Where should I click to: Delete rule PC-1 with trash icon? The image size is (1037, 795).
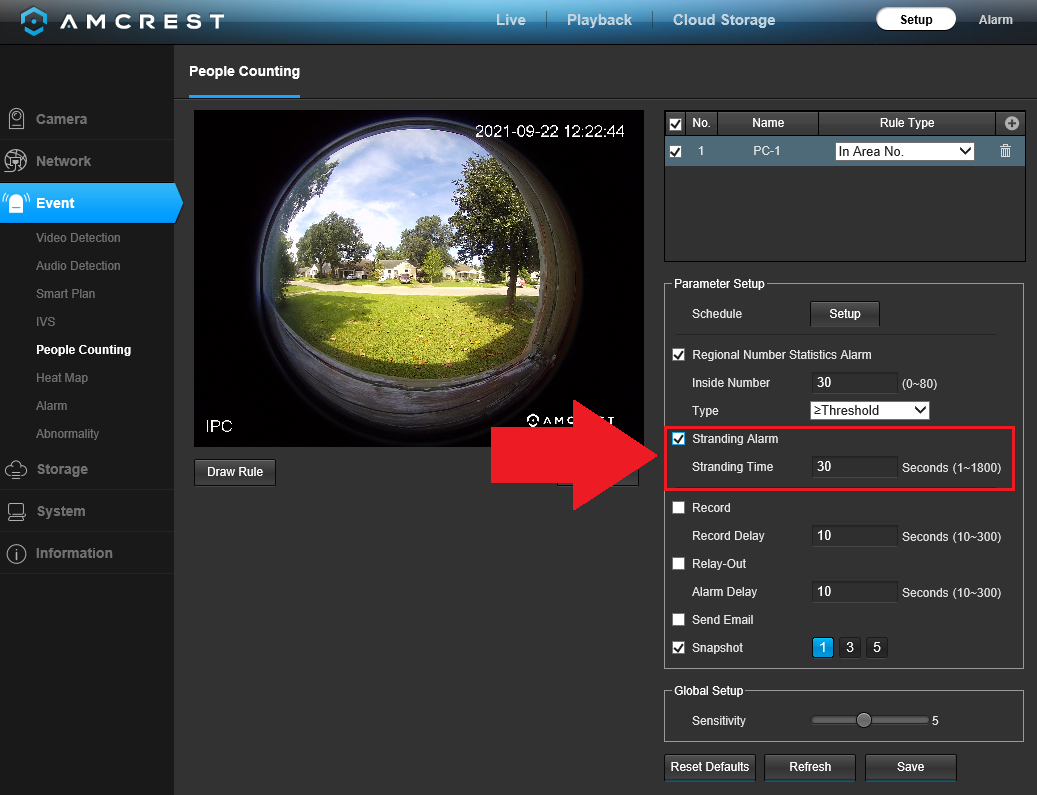click(1005, 151)
